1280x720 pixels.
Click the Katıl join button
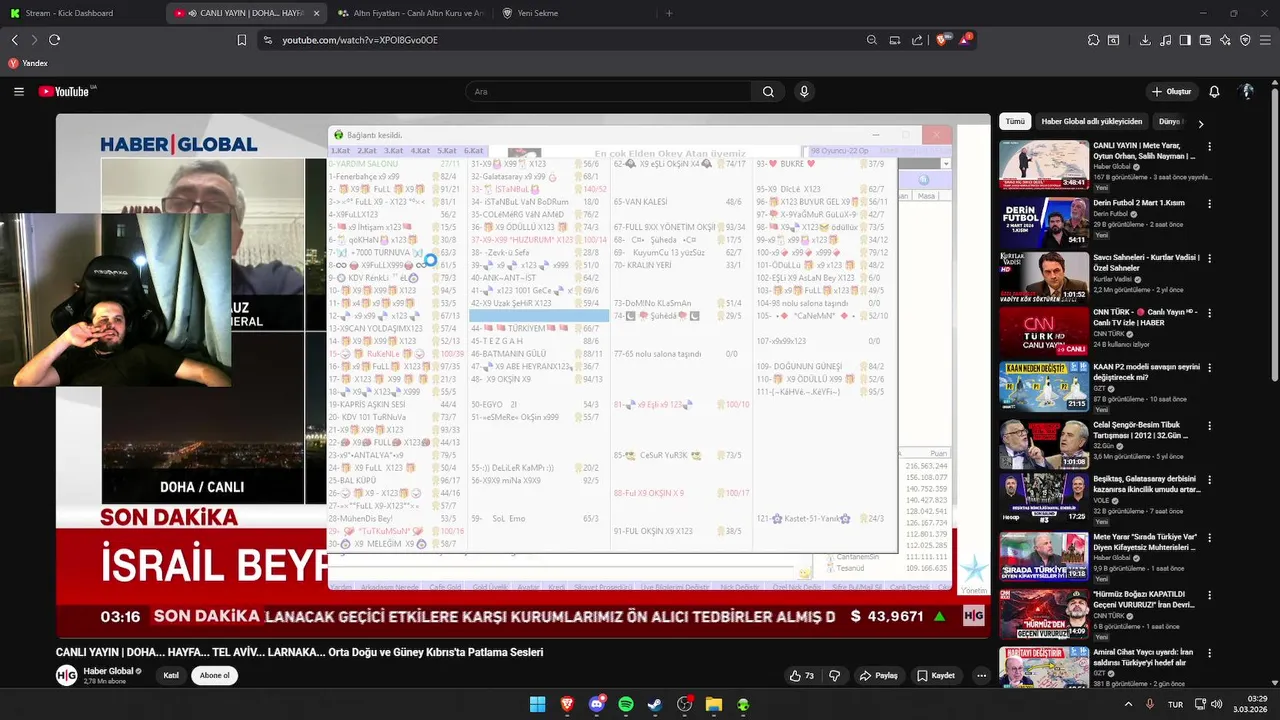tap(171, 675)
